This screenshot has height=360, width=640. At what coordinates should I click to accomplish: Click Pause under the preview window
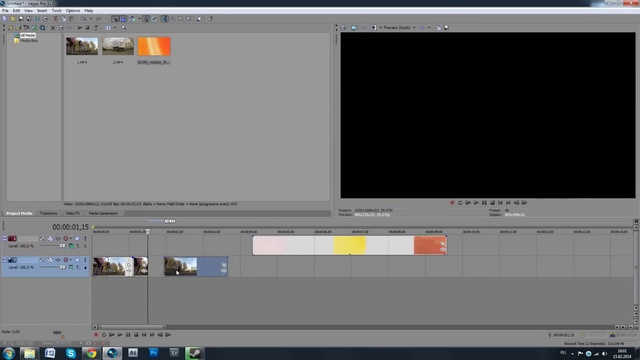(x=484, y=203)
